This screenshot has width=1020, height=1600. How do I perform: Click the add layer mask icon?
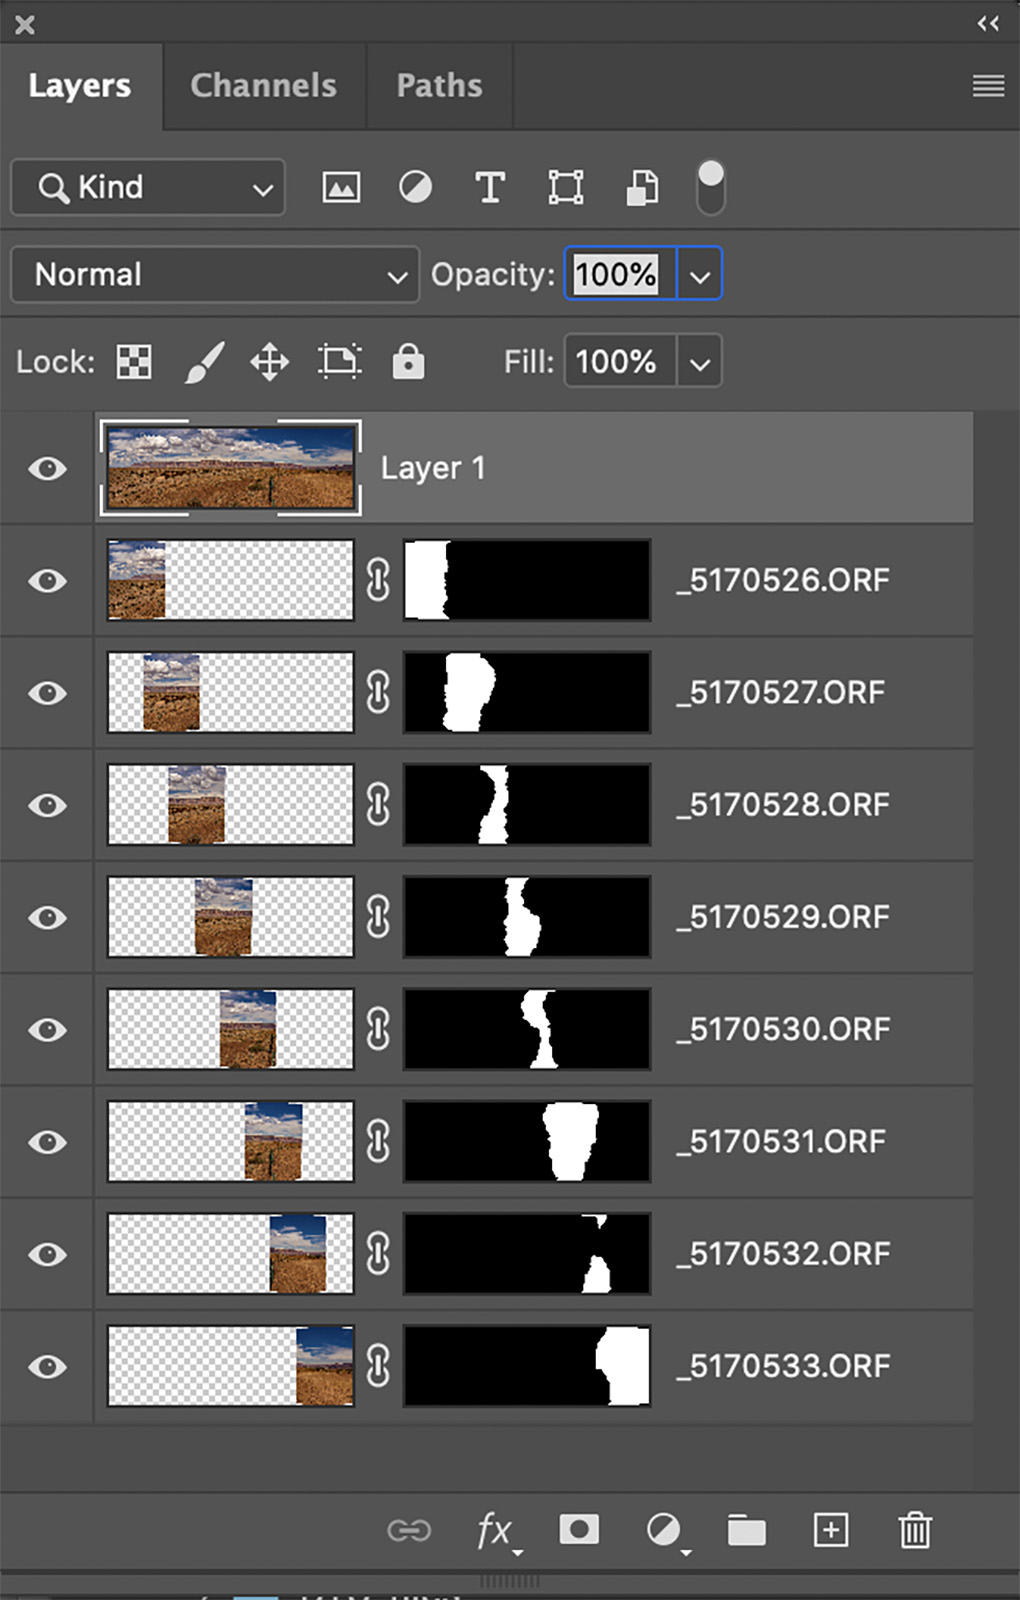[x=579, y=1529]
